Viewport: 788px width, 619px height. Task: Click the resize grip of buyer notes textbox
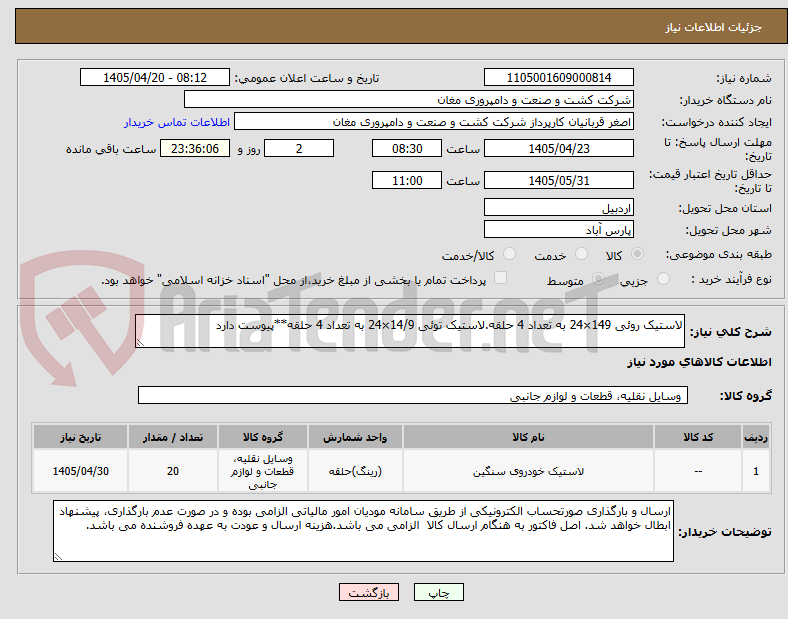(x=58, y=557)
